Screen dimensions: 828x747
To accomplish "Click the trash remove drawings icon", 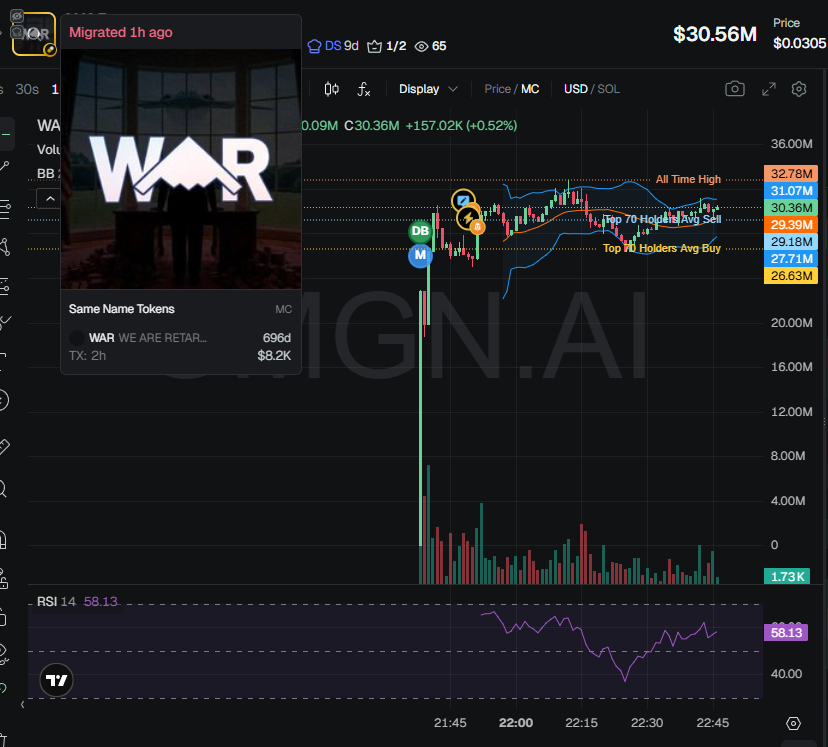I will click(x=3, y=739).
